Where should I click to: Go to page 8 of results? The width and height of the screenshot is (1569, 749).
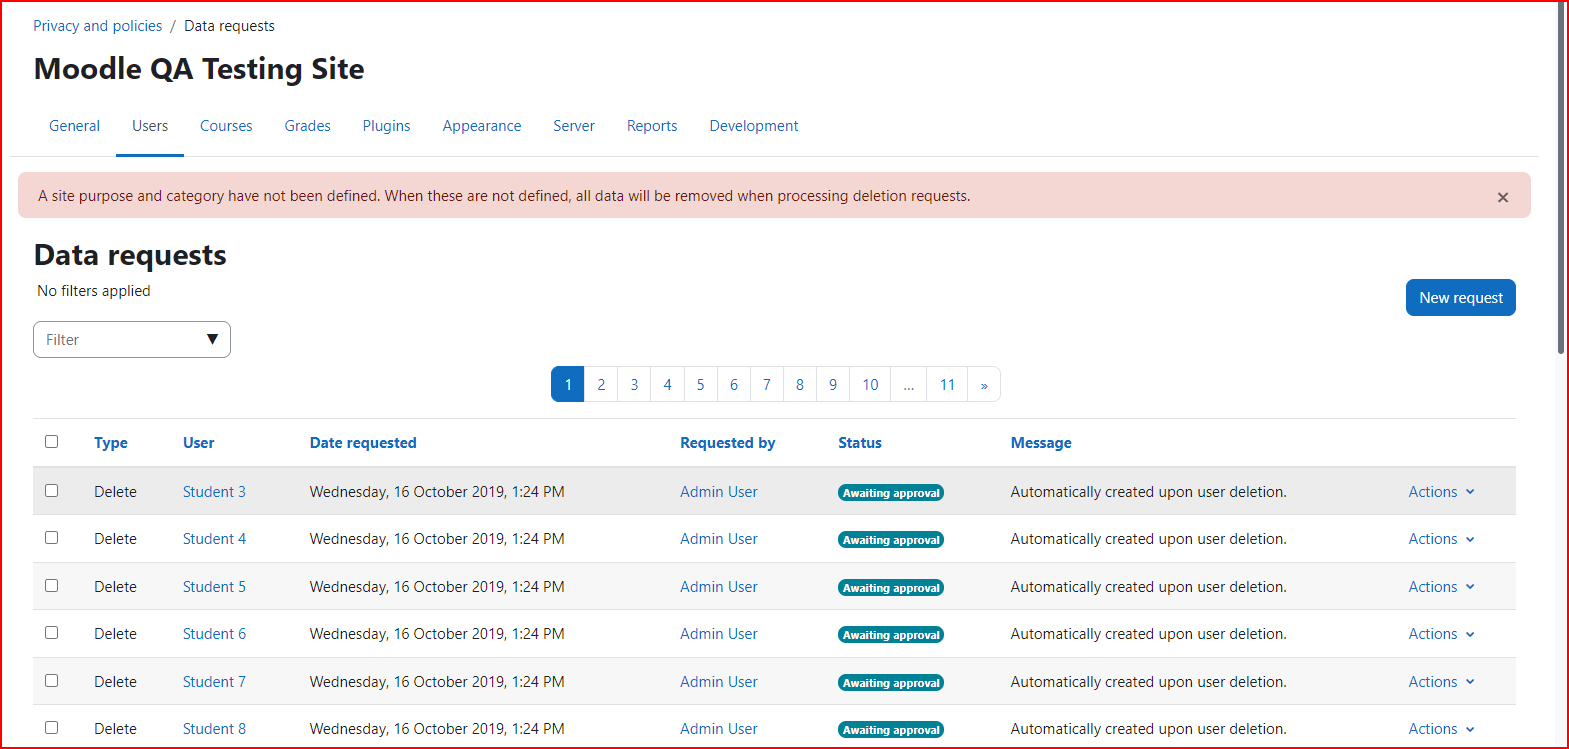click(800, 385)
